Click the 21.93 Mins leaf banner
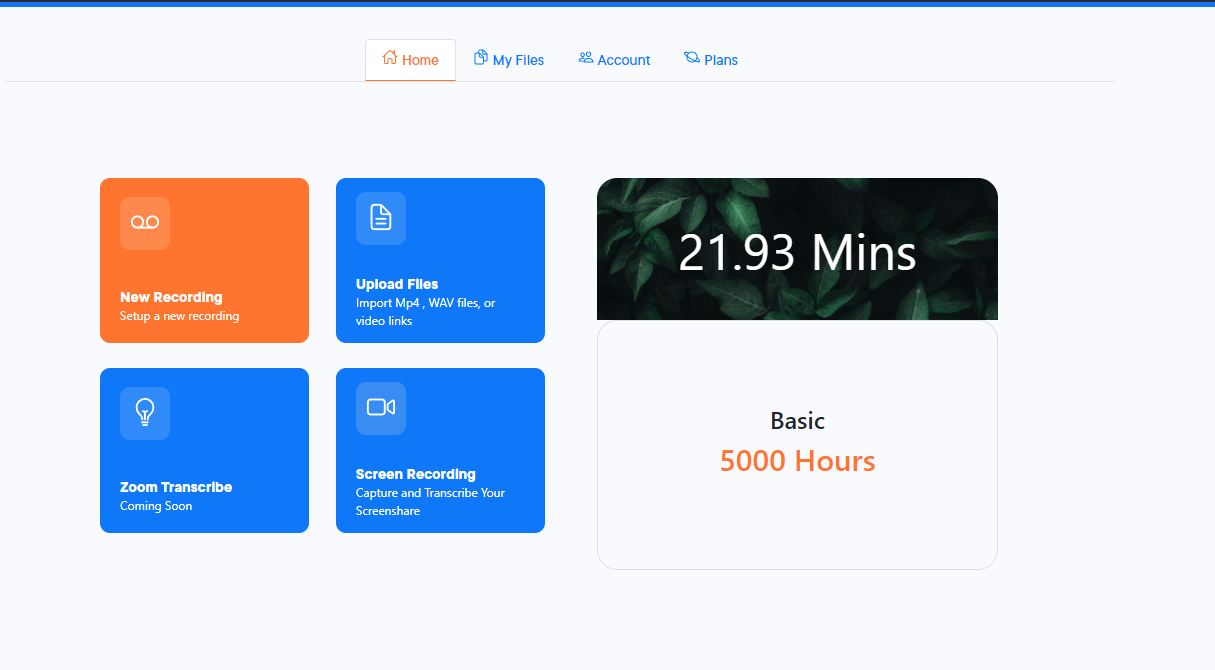Image resolution: width=1215 pixels, height=670 pixels. point(797,249)
